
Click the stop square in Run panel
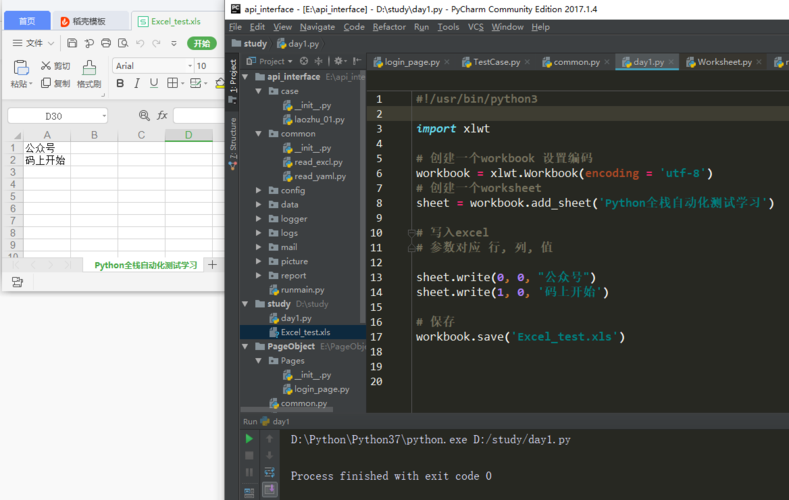click(249, 456)
